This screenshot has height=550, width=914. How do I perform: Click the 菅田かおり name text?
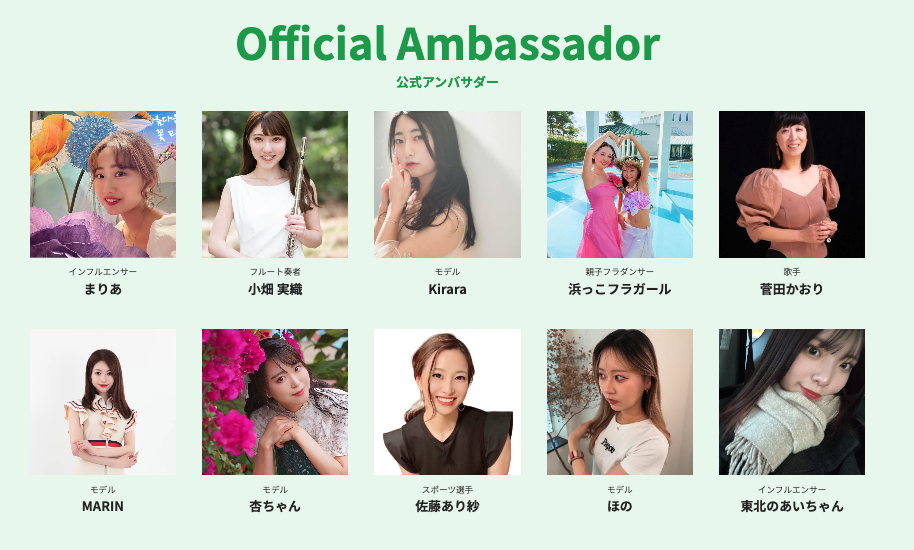[x=792, y=289]
